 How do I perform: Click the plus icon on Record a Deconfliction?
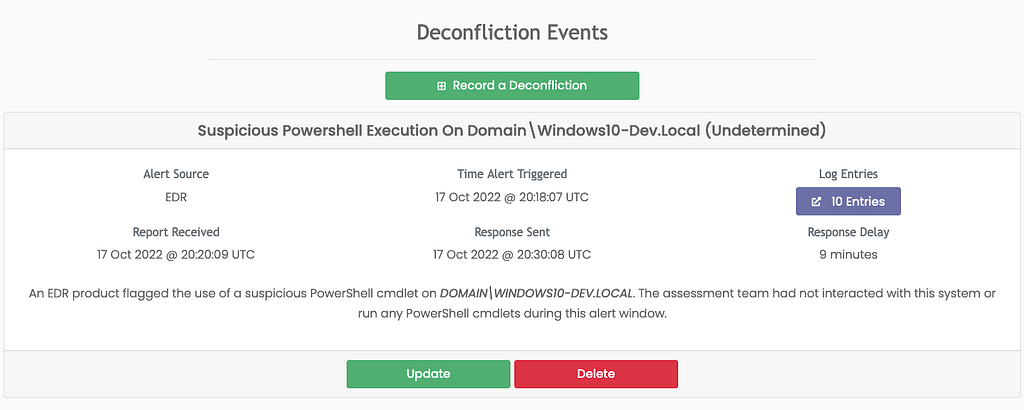[441, 86]
